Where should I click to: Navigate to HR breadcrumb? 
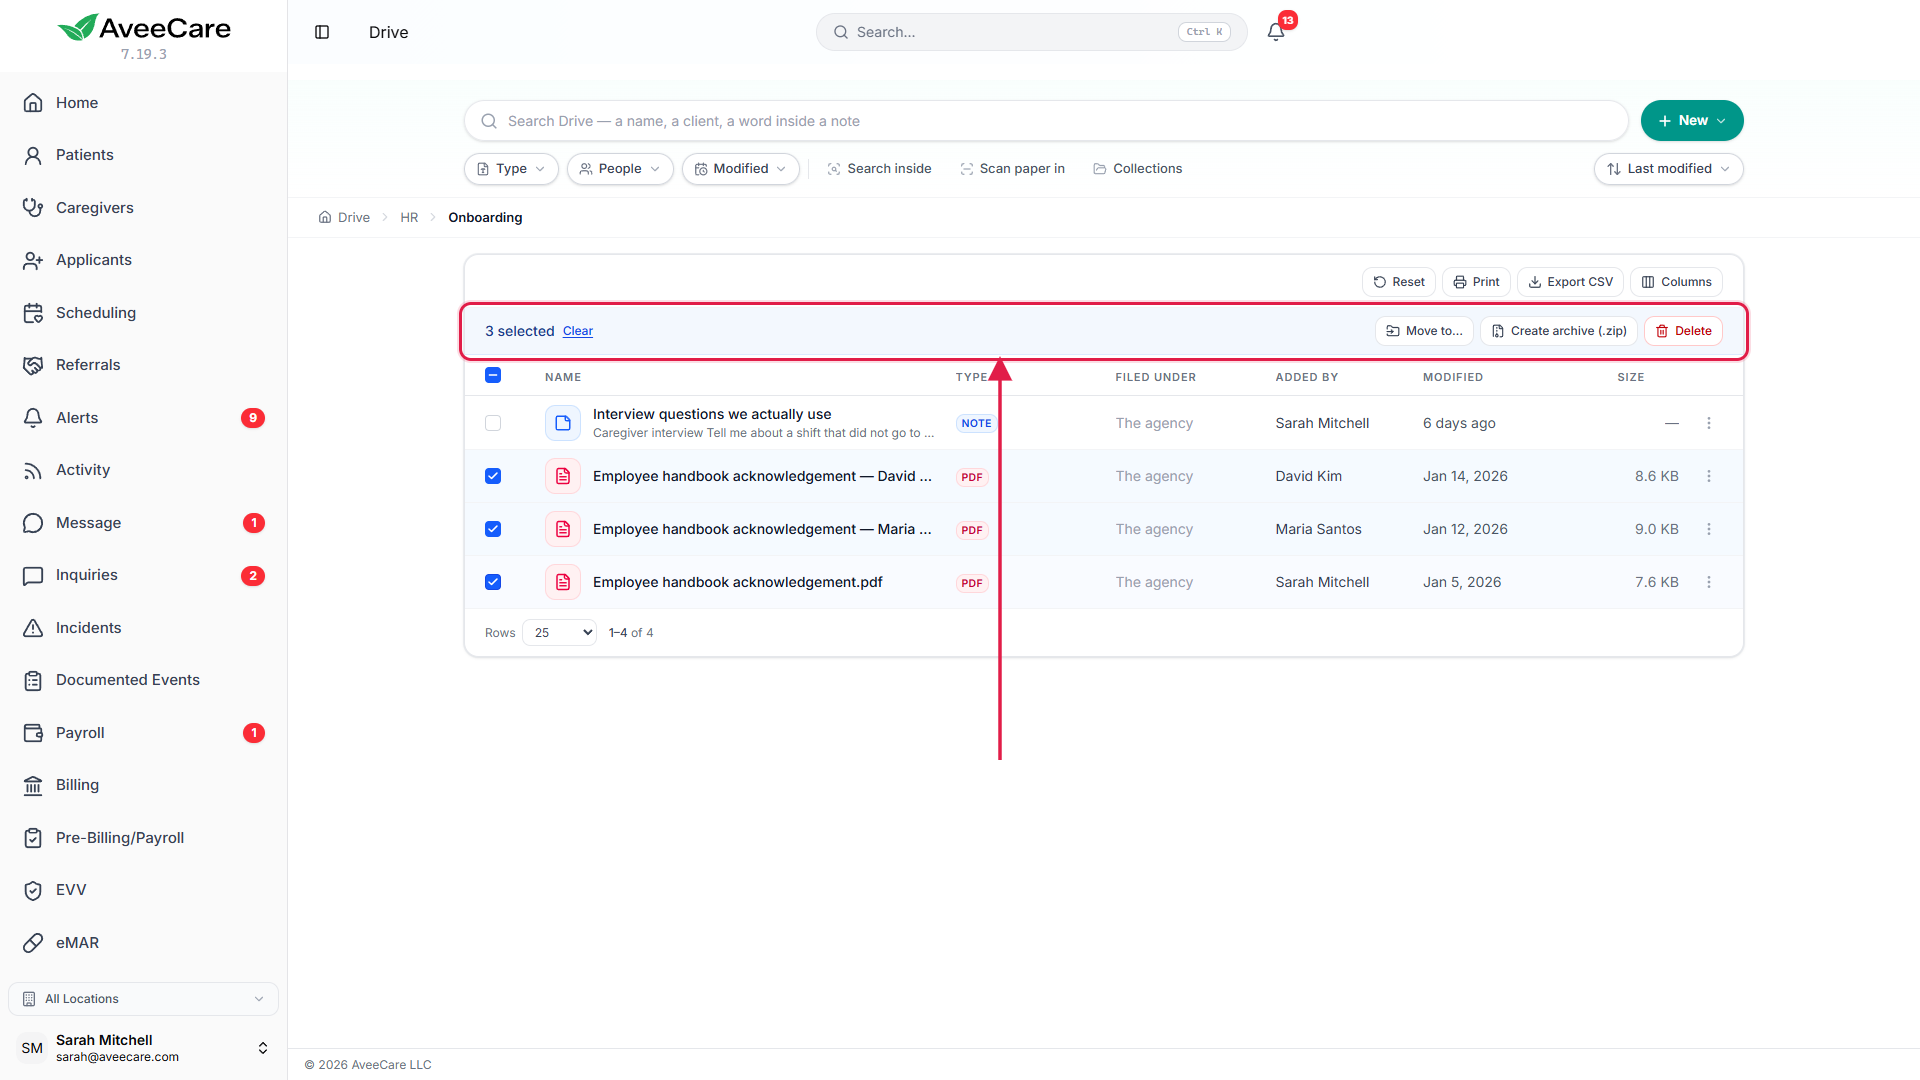(x=409, y=218)
